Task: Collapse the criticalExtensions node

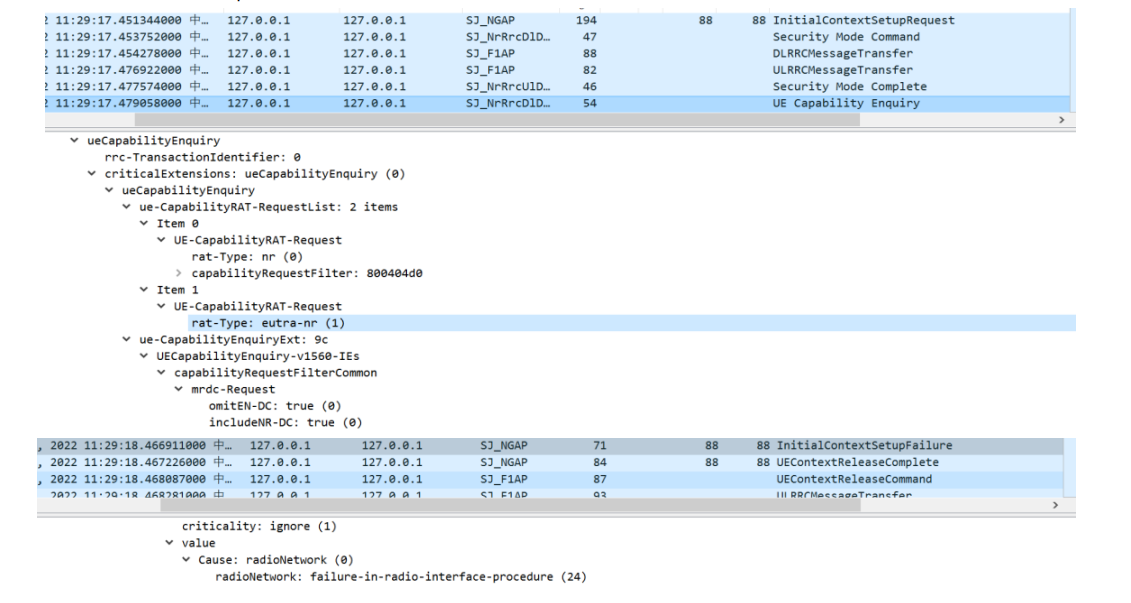Action: (94, 174)
